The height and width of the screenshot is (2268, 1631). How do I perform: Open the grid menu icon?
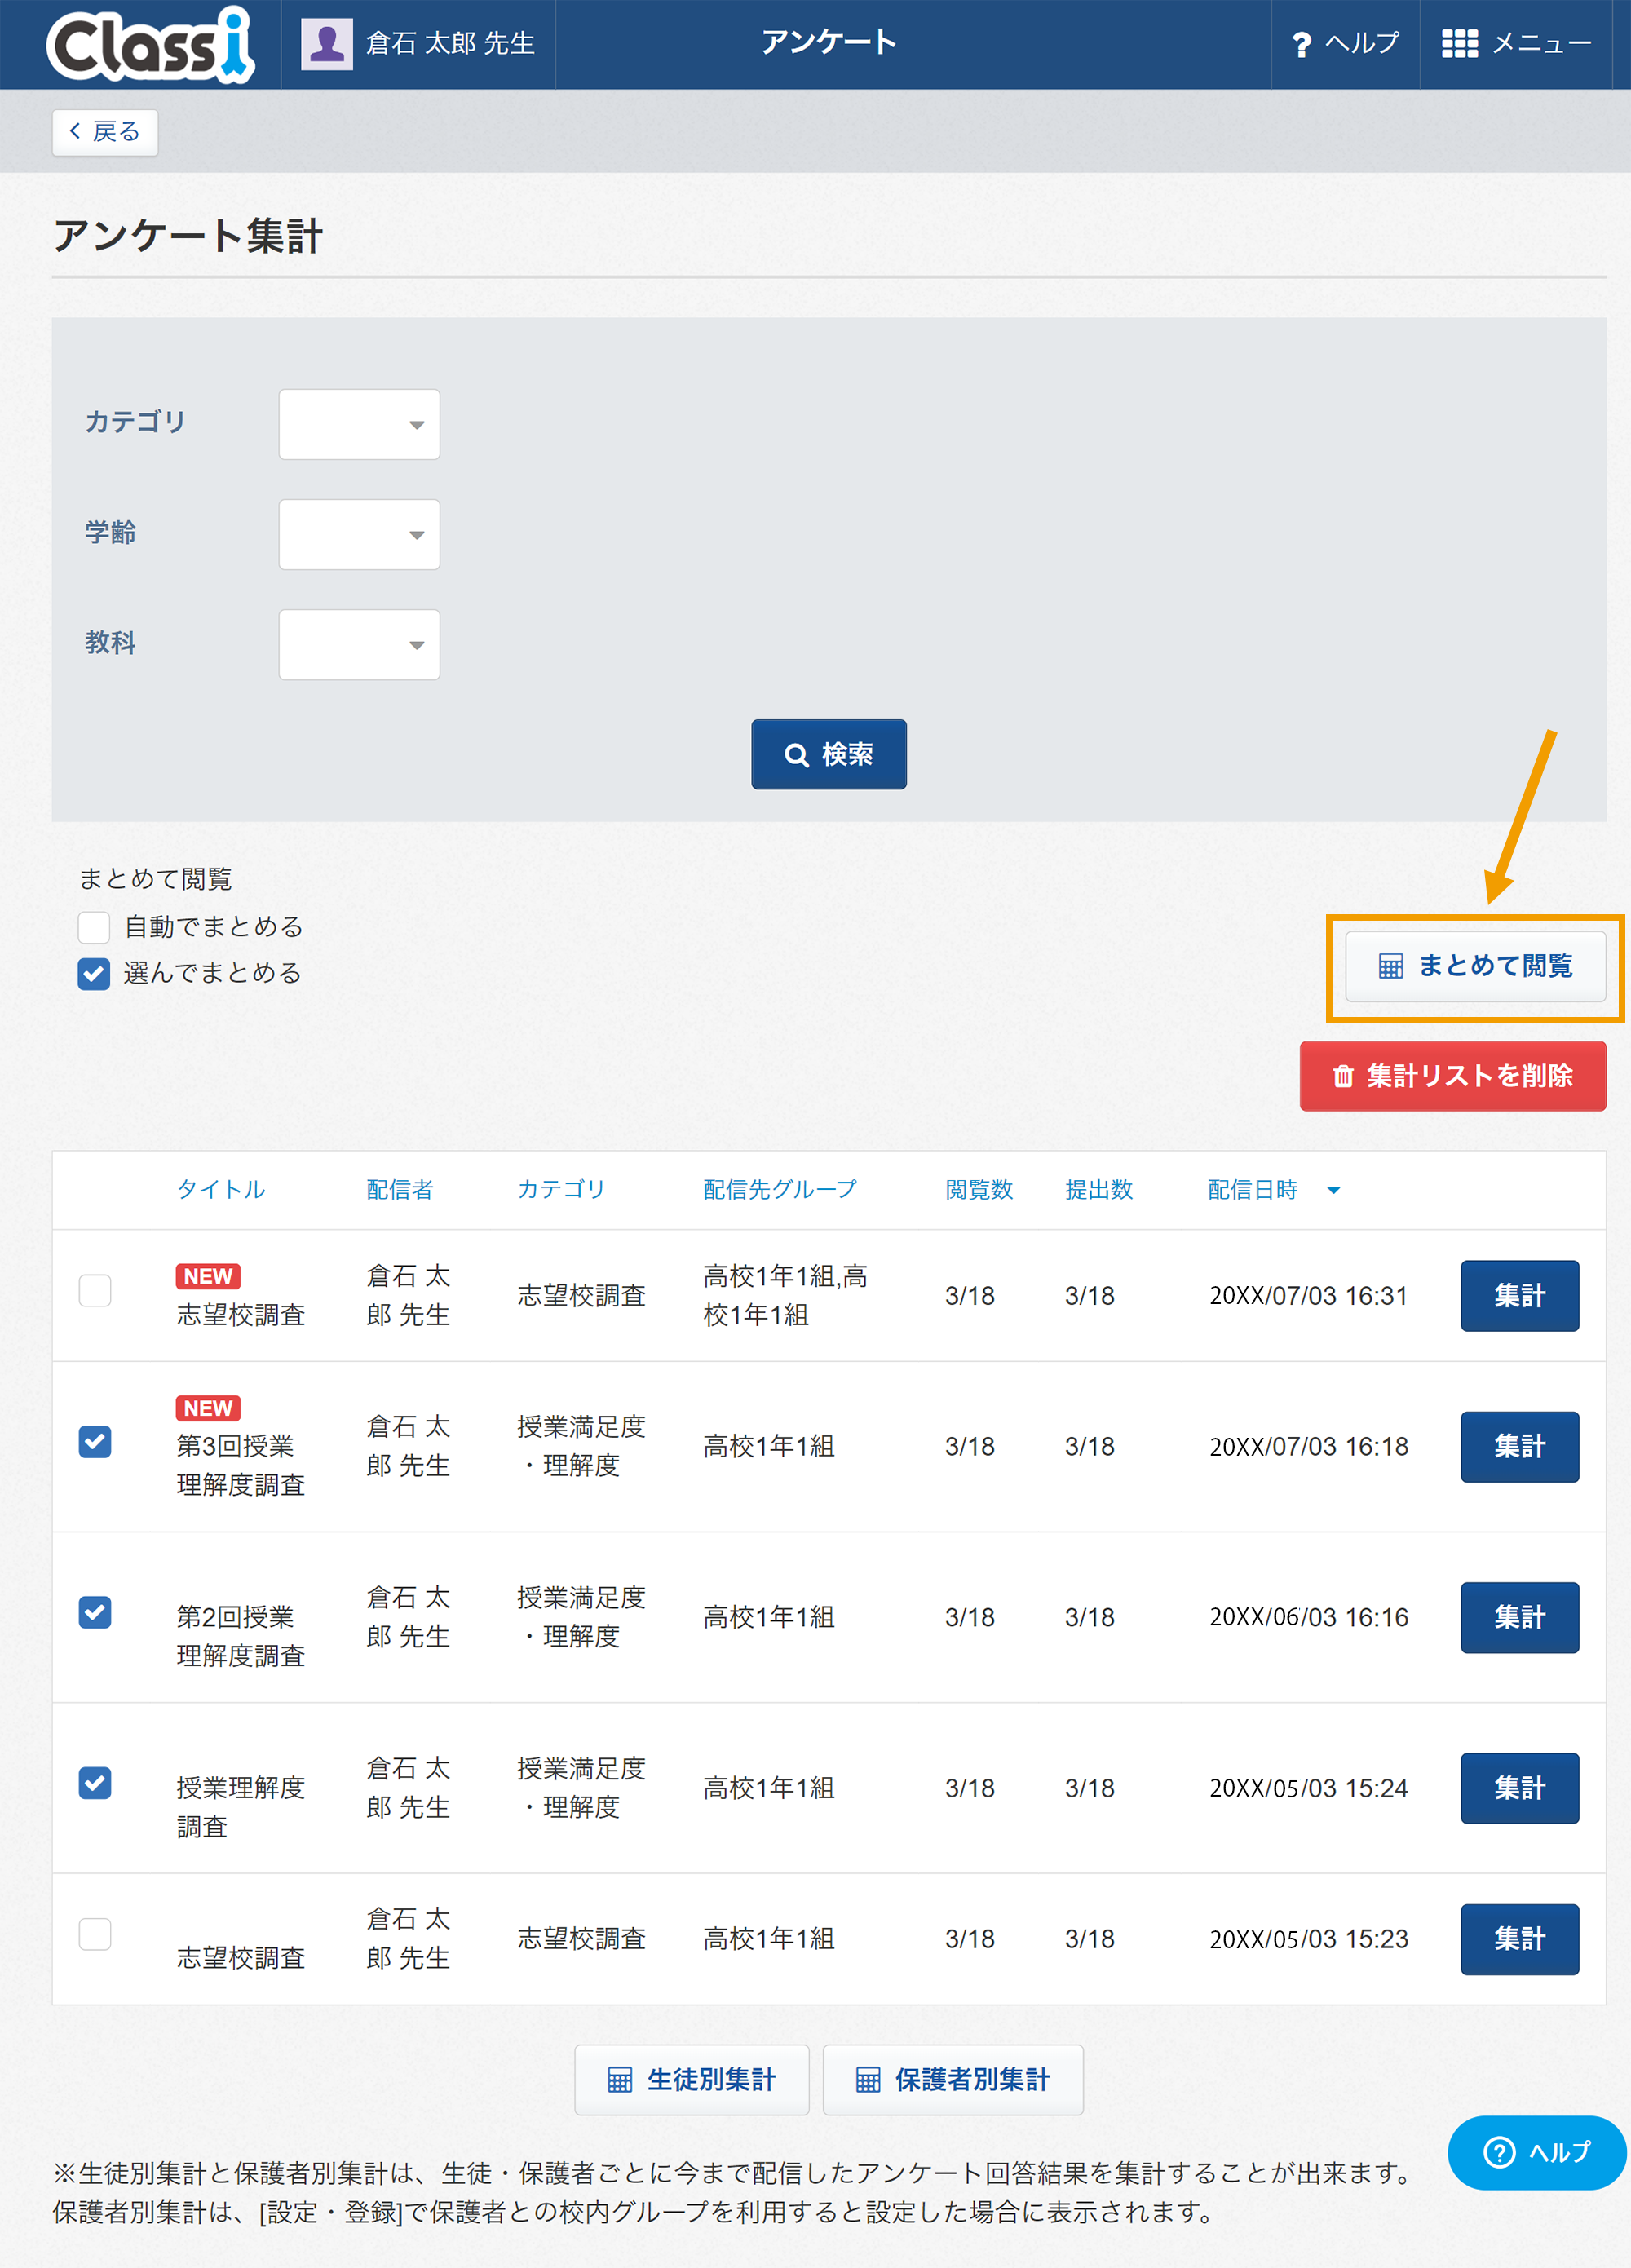[1459, 44]
